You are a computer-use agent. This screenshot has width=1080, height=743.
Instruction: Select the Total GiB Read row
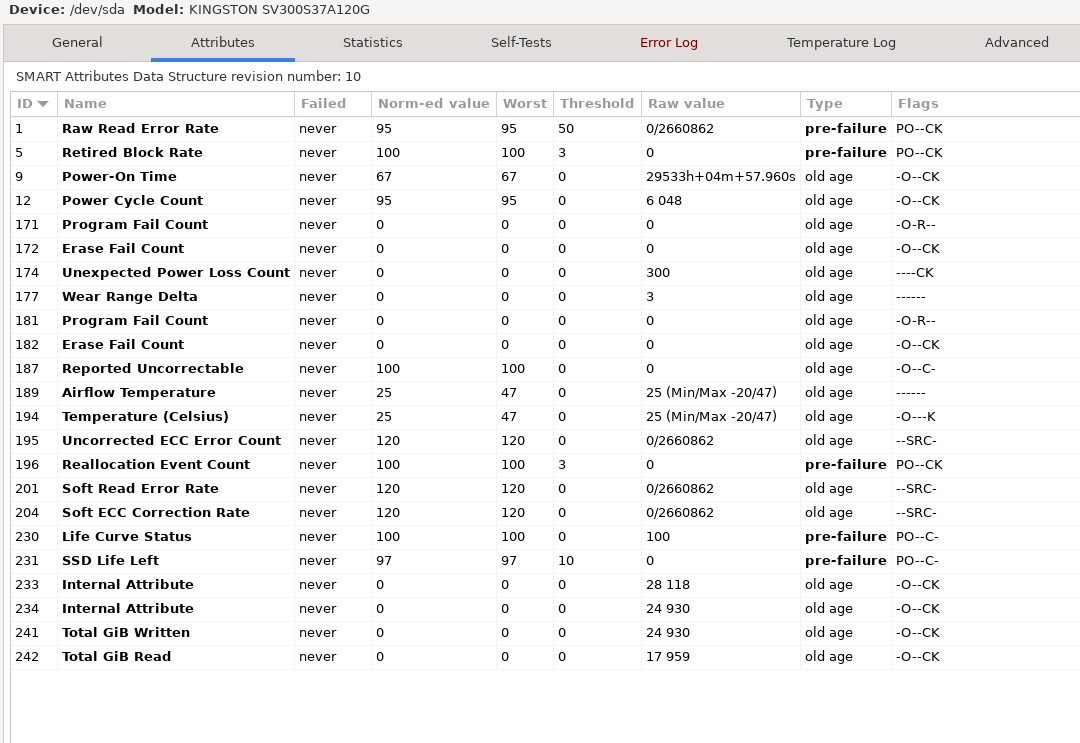[x=546, y=657]
